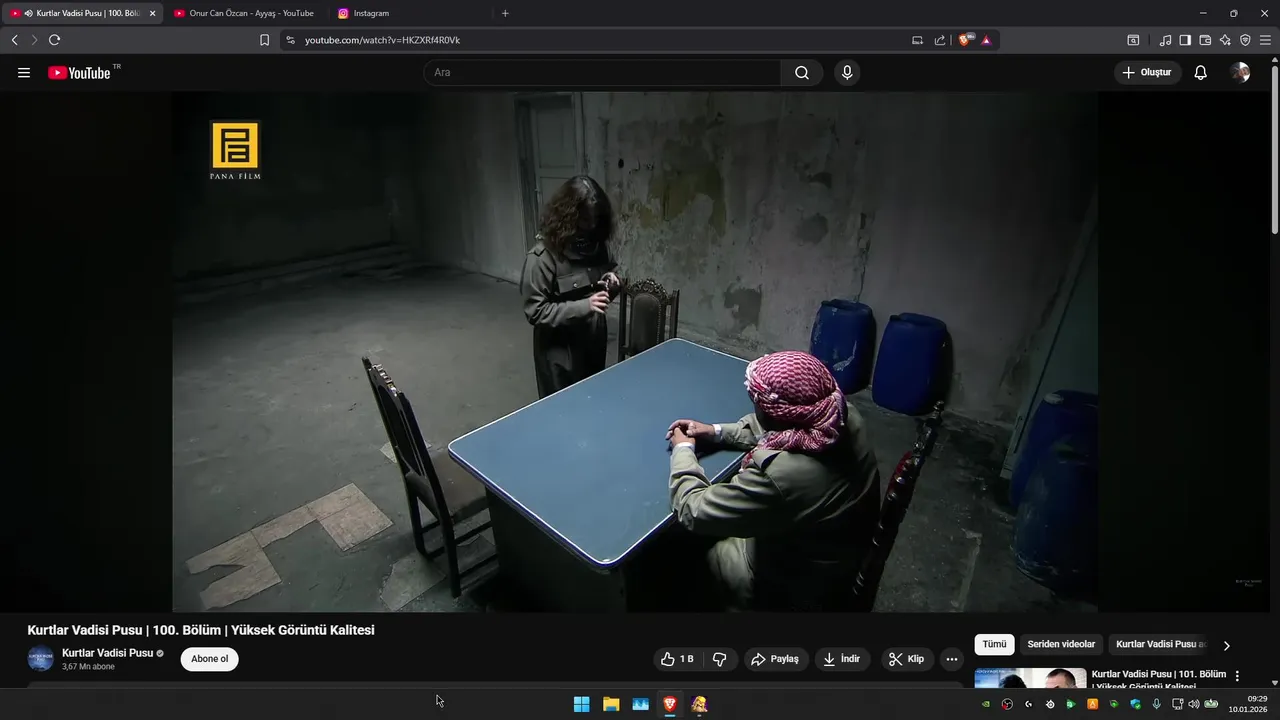The image size is (1280, 720).
Task: Open the Photos app on the taskbar
Action: (x=640, y=704)
